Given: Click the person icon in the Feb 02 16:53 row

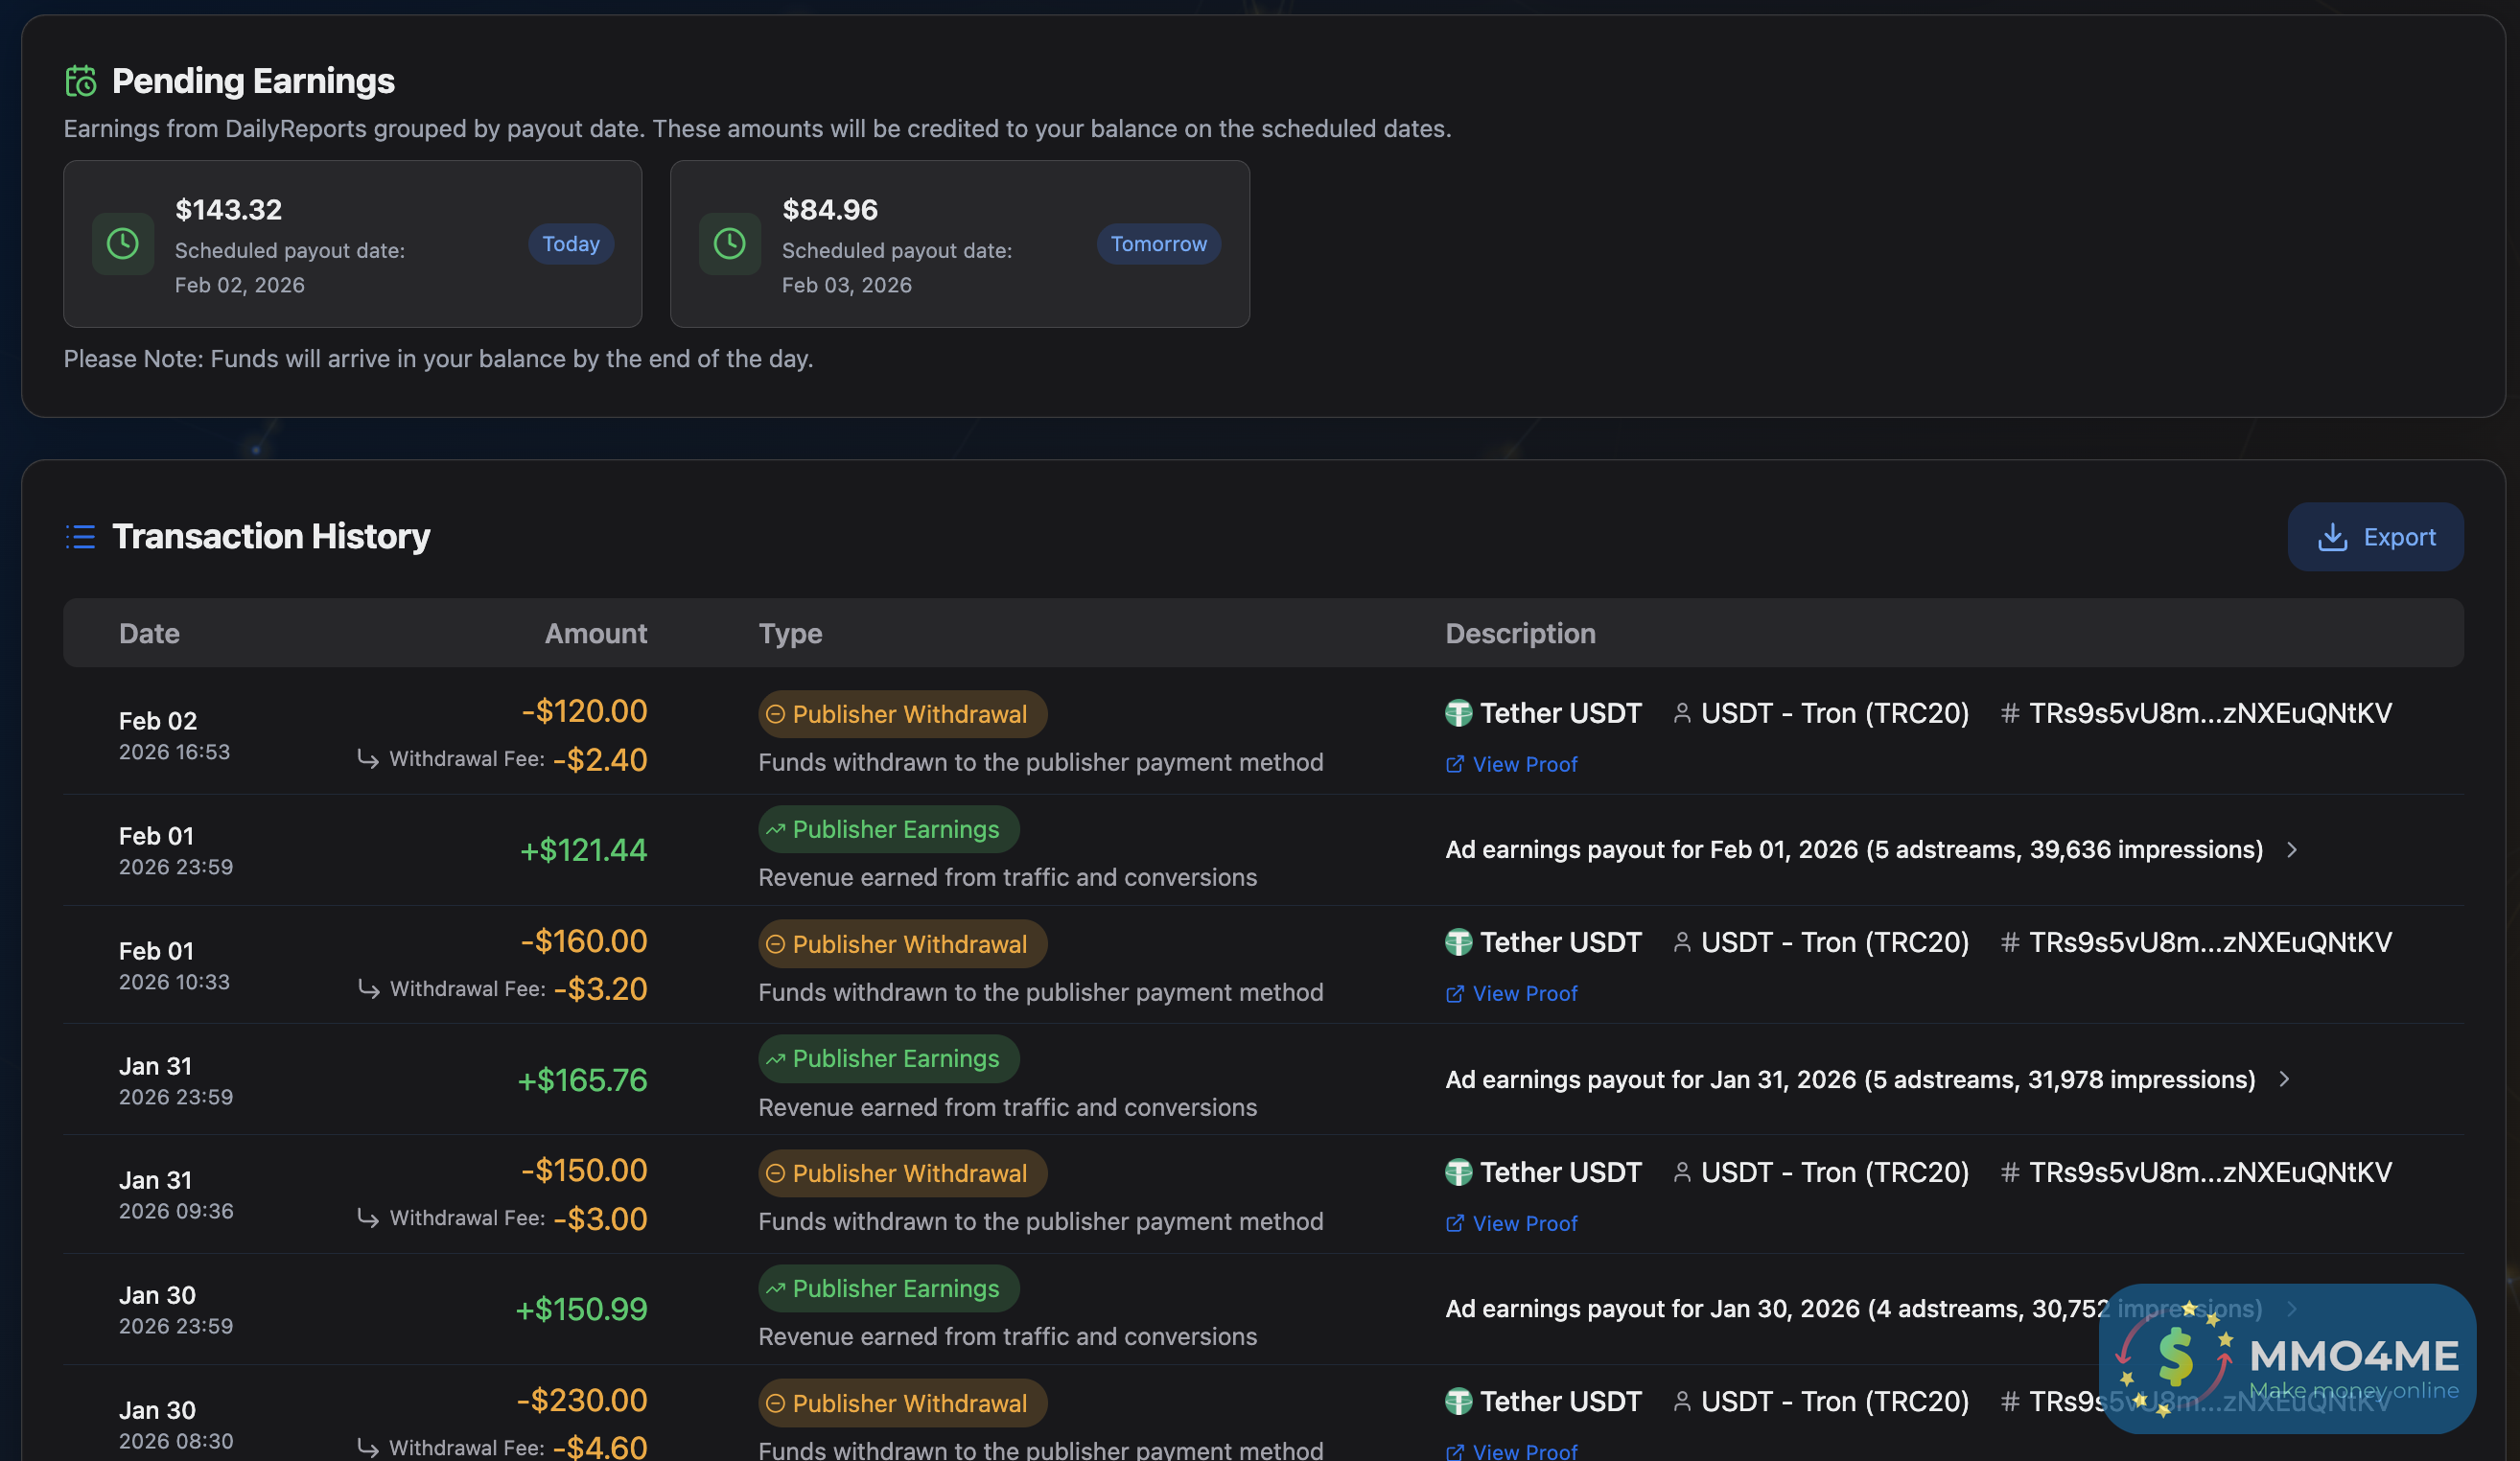Looking at the screenshot, I should point(1682,713).
